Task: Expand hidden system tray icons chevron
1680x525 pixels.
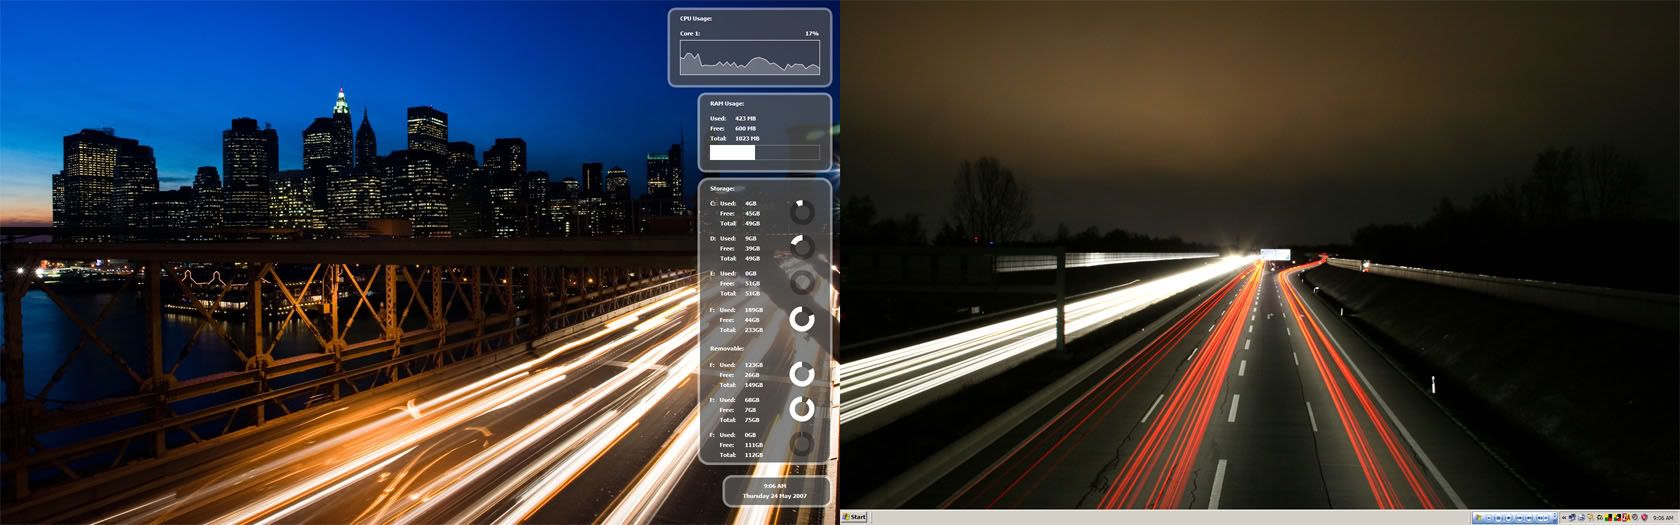Action: (1564, 518)
